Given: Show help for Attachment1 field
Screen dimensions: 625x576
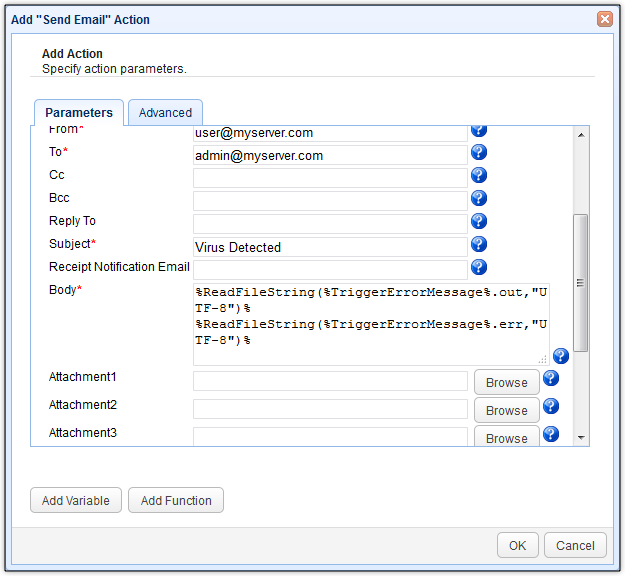Looking at the screenshot, I should click(550, 379).
